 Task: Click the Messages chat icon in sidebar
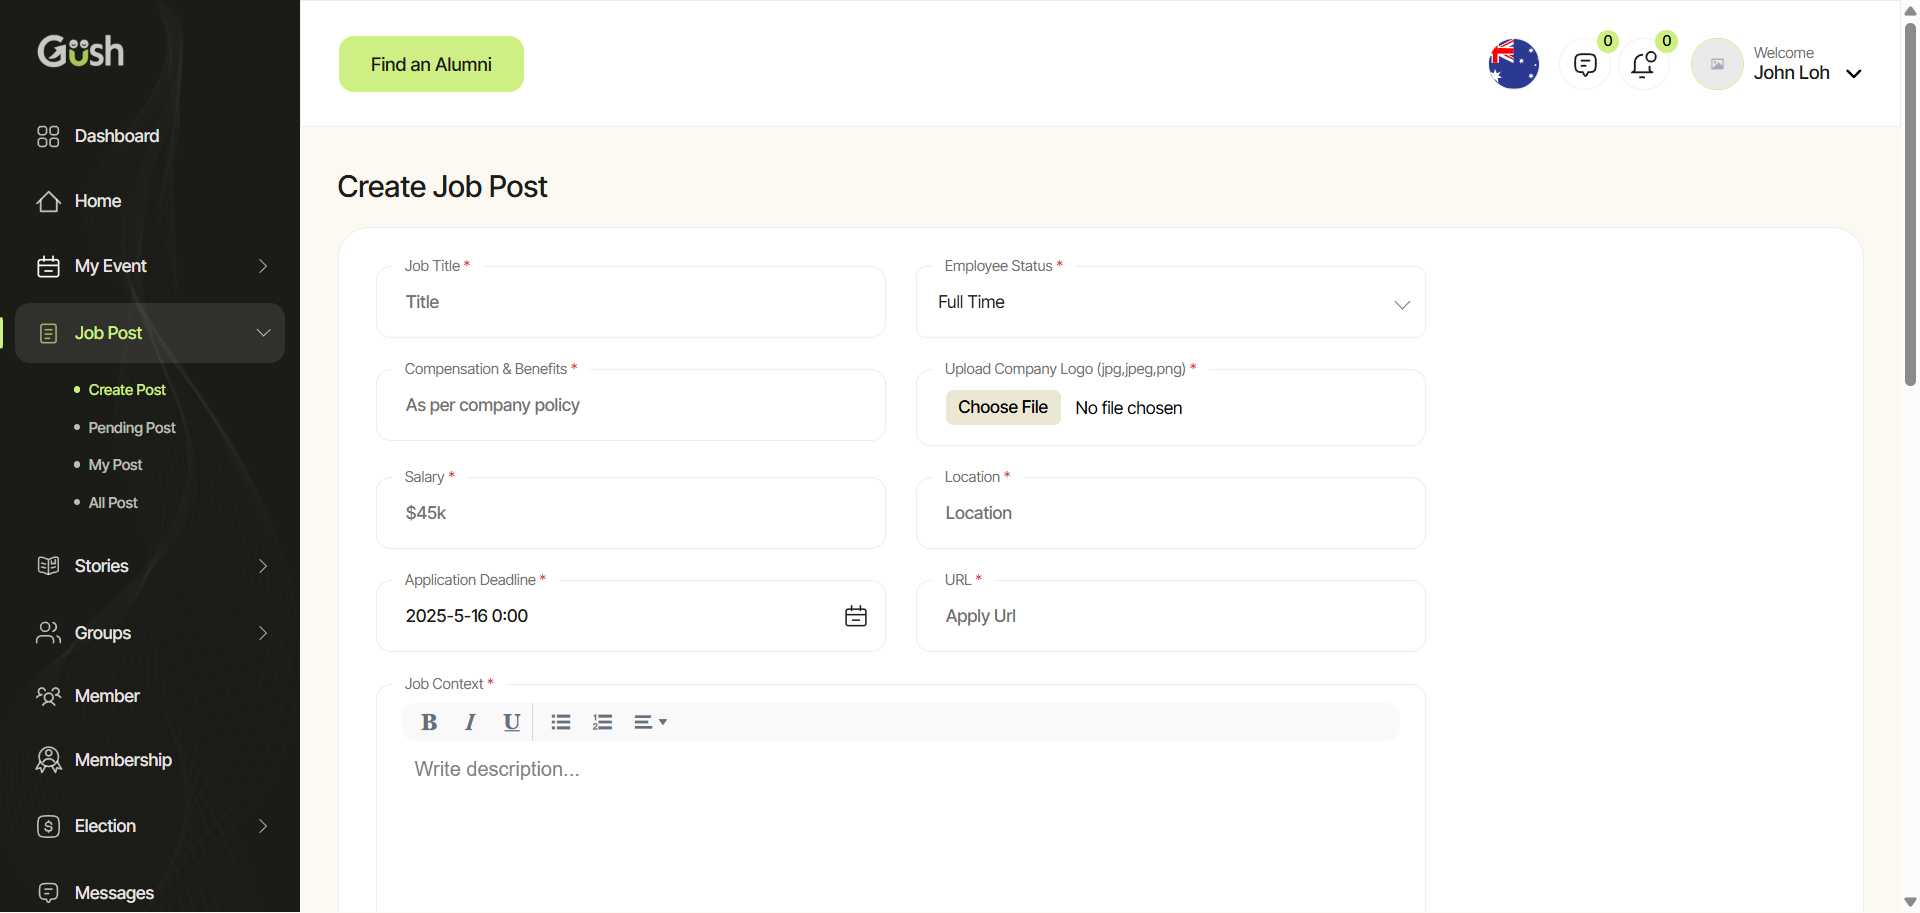48,892
